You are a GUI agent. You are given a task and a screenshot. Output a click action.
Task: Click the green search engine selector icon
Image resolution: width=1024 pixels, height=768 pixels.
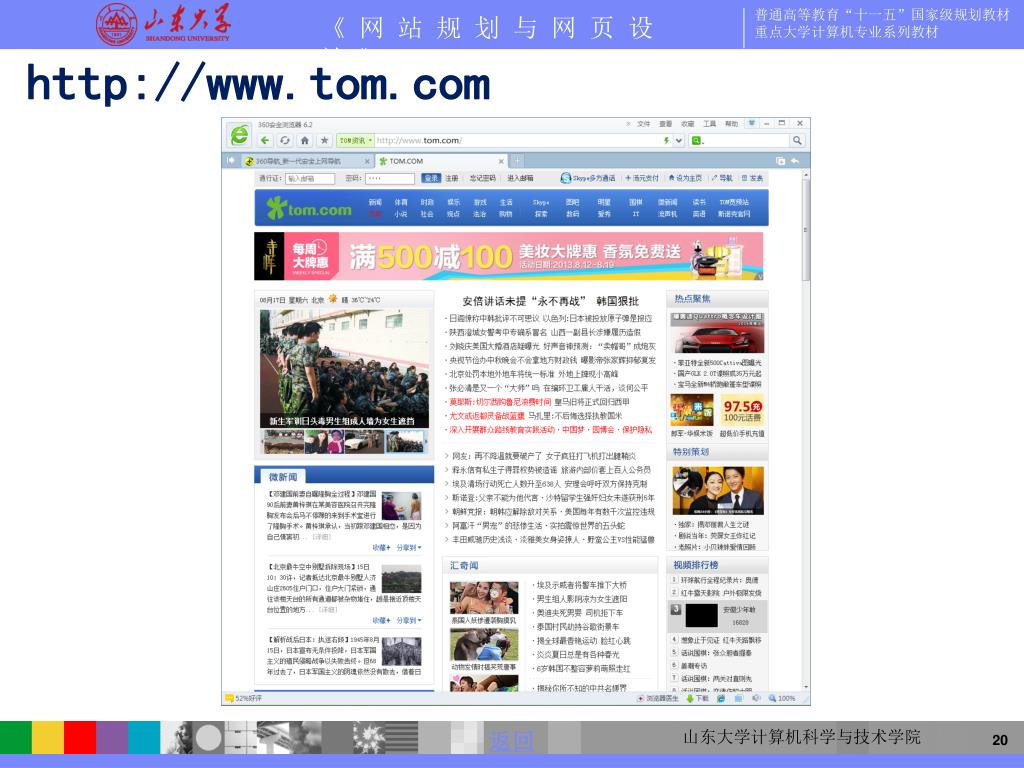[696, 140]
